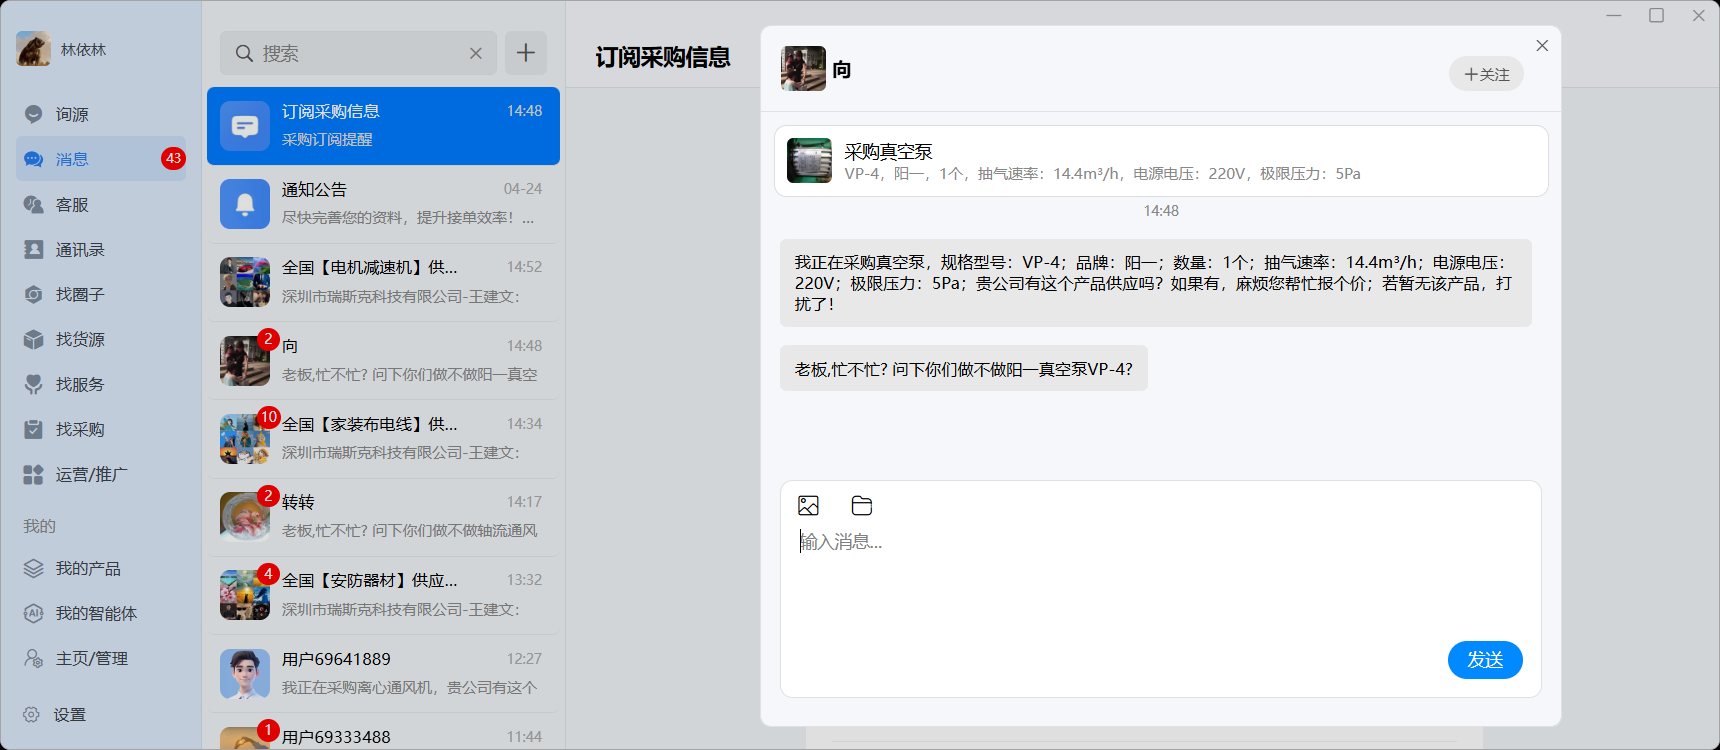Click red badge 10 on 家装布电线
Image resolution: width=1720 pixels, height=750 pixels.
[x=268, y=417]
